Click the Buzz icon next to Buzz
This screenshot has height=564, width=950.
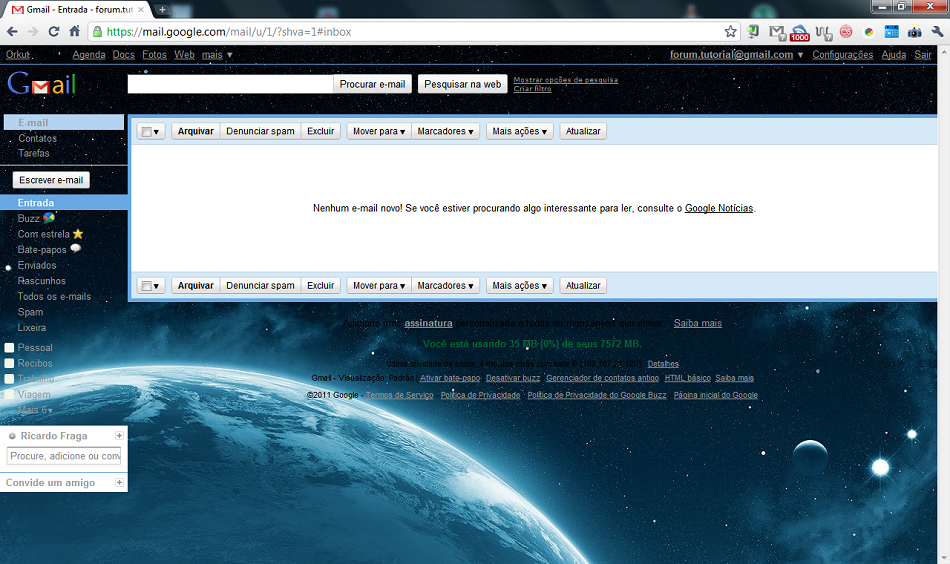tap(48, 217)
